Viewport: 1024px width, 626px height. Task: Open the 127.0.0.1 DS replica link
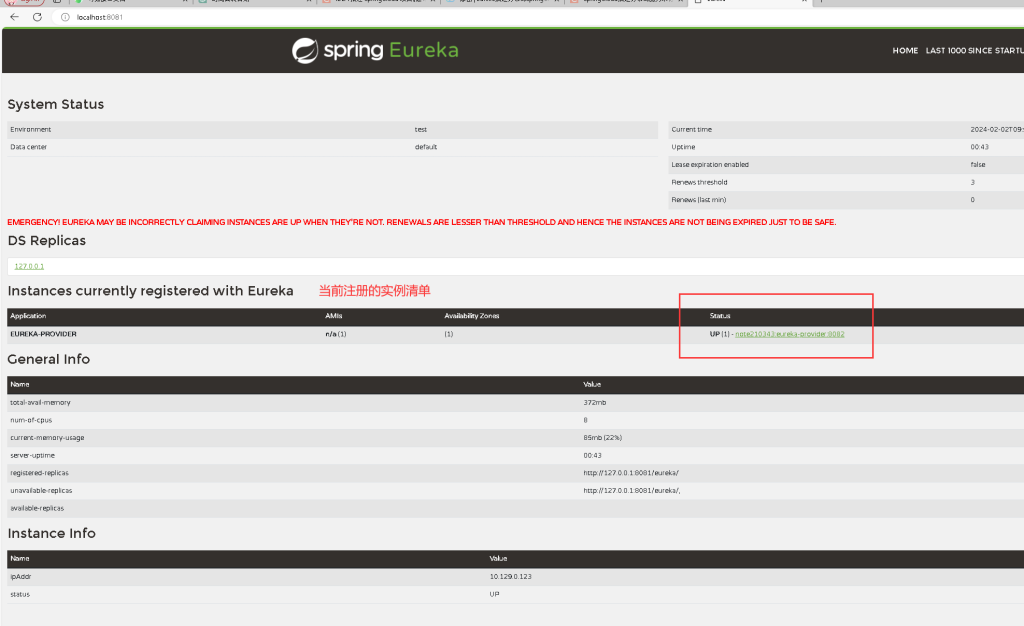click(x=29, y=266)
